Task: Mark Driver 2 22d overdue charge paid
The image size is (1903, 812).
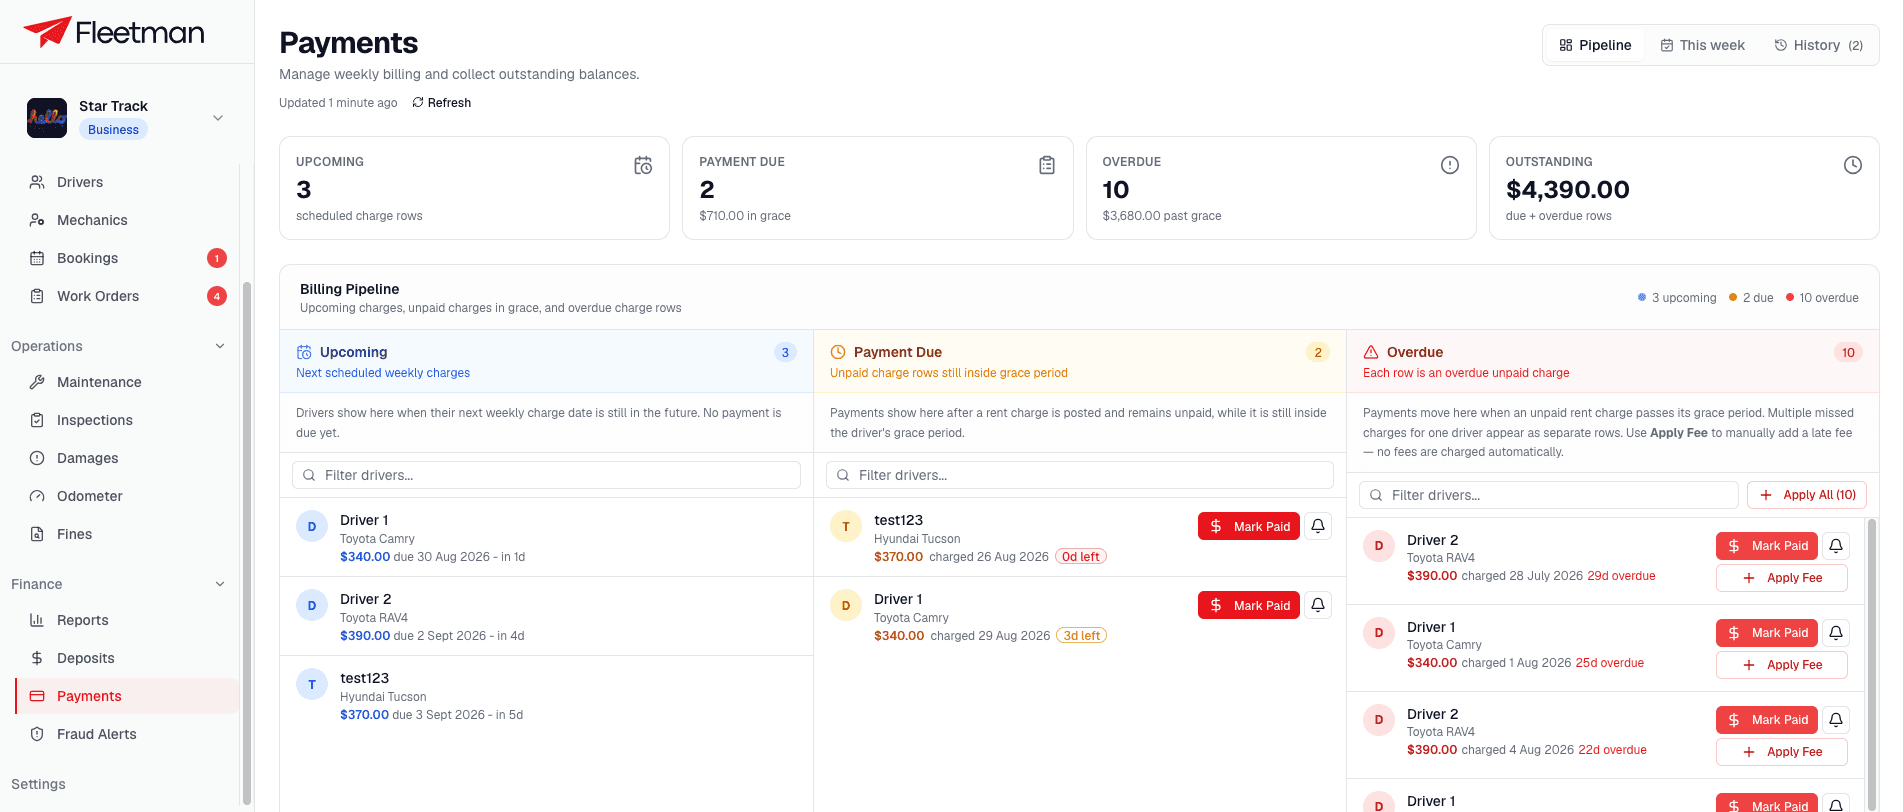Action: (x=1766, y=720)
